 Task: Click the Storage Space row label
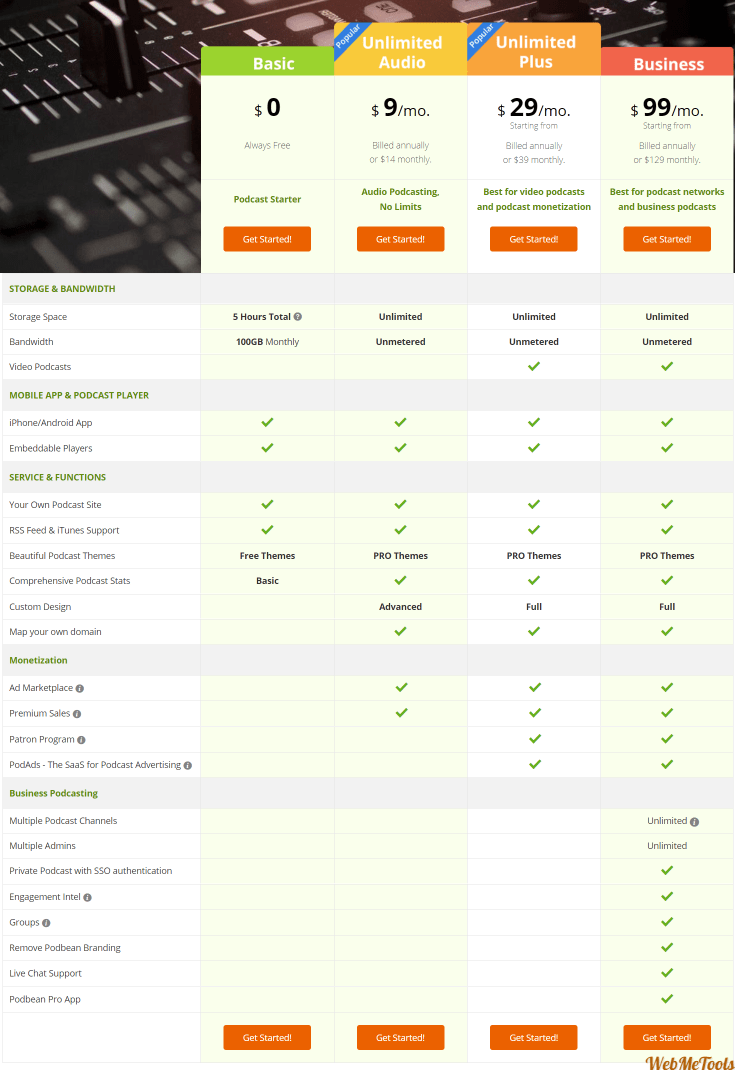click(x=38, y=317)
